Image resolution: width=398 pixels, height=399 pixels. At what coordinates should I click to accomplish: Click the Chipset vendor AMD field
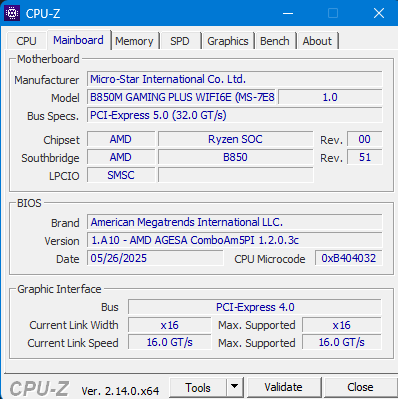click(x=121, y=139)
